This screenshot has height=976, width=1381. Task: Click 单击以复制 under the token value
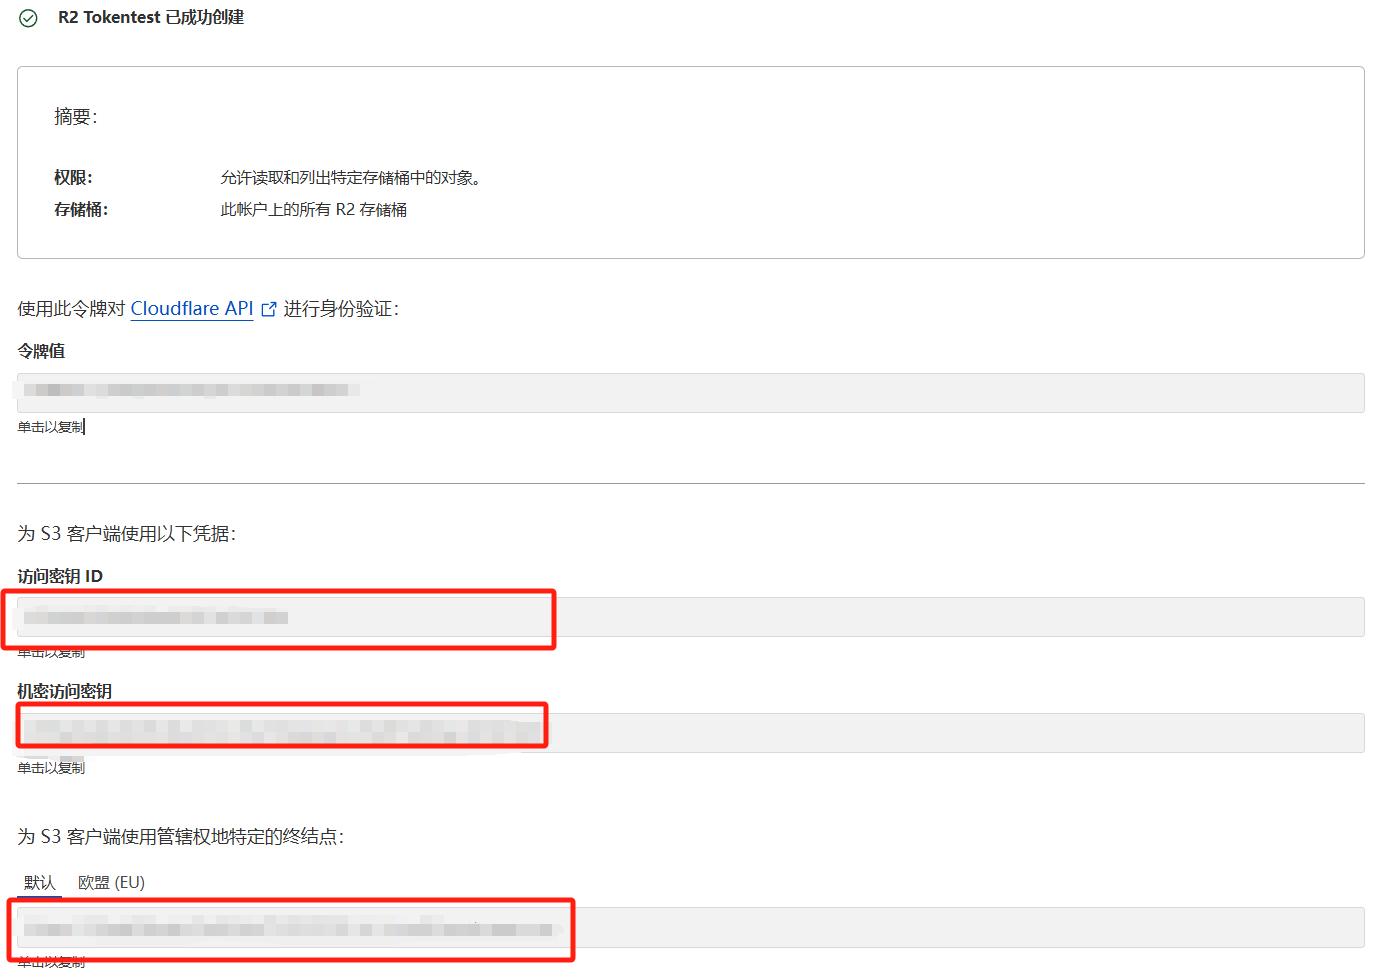51,427
